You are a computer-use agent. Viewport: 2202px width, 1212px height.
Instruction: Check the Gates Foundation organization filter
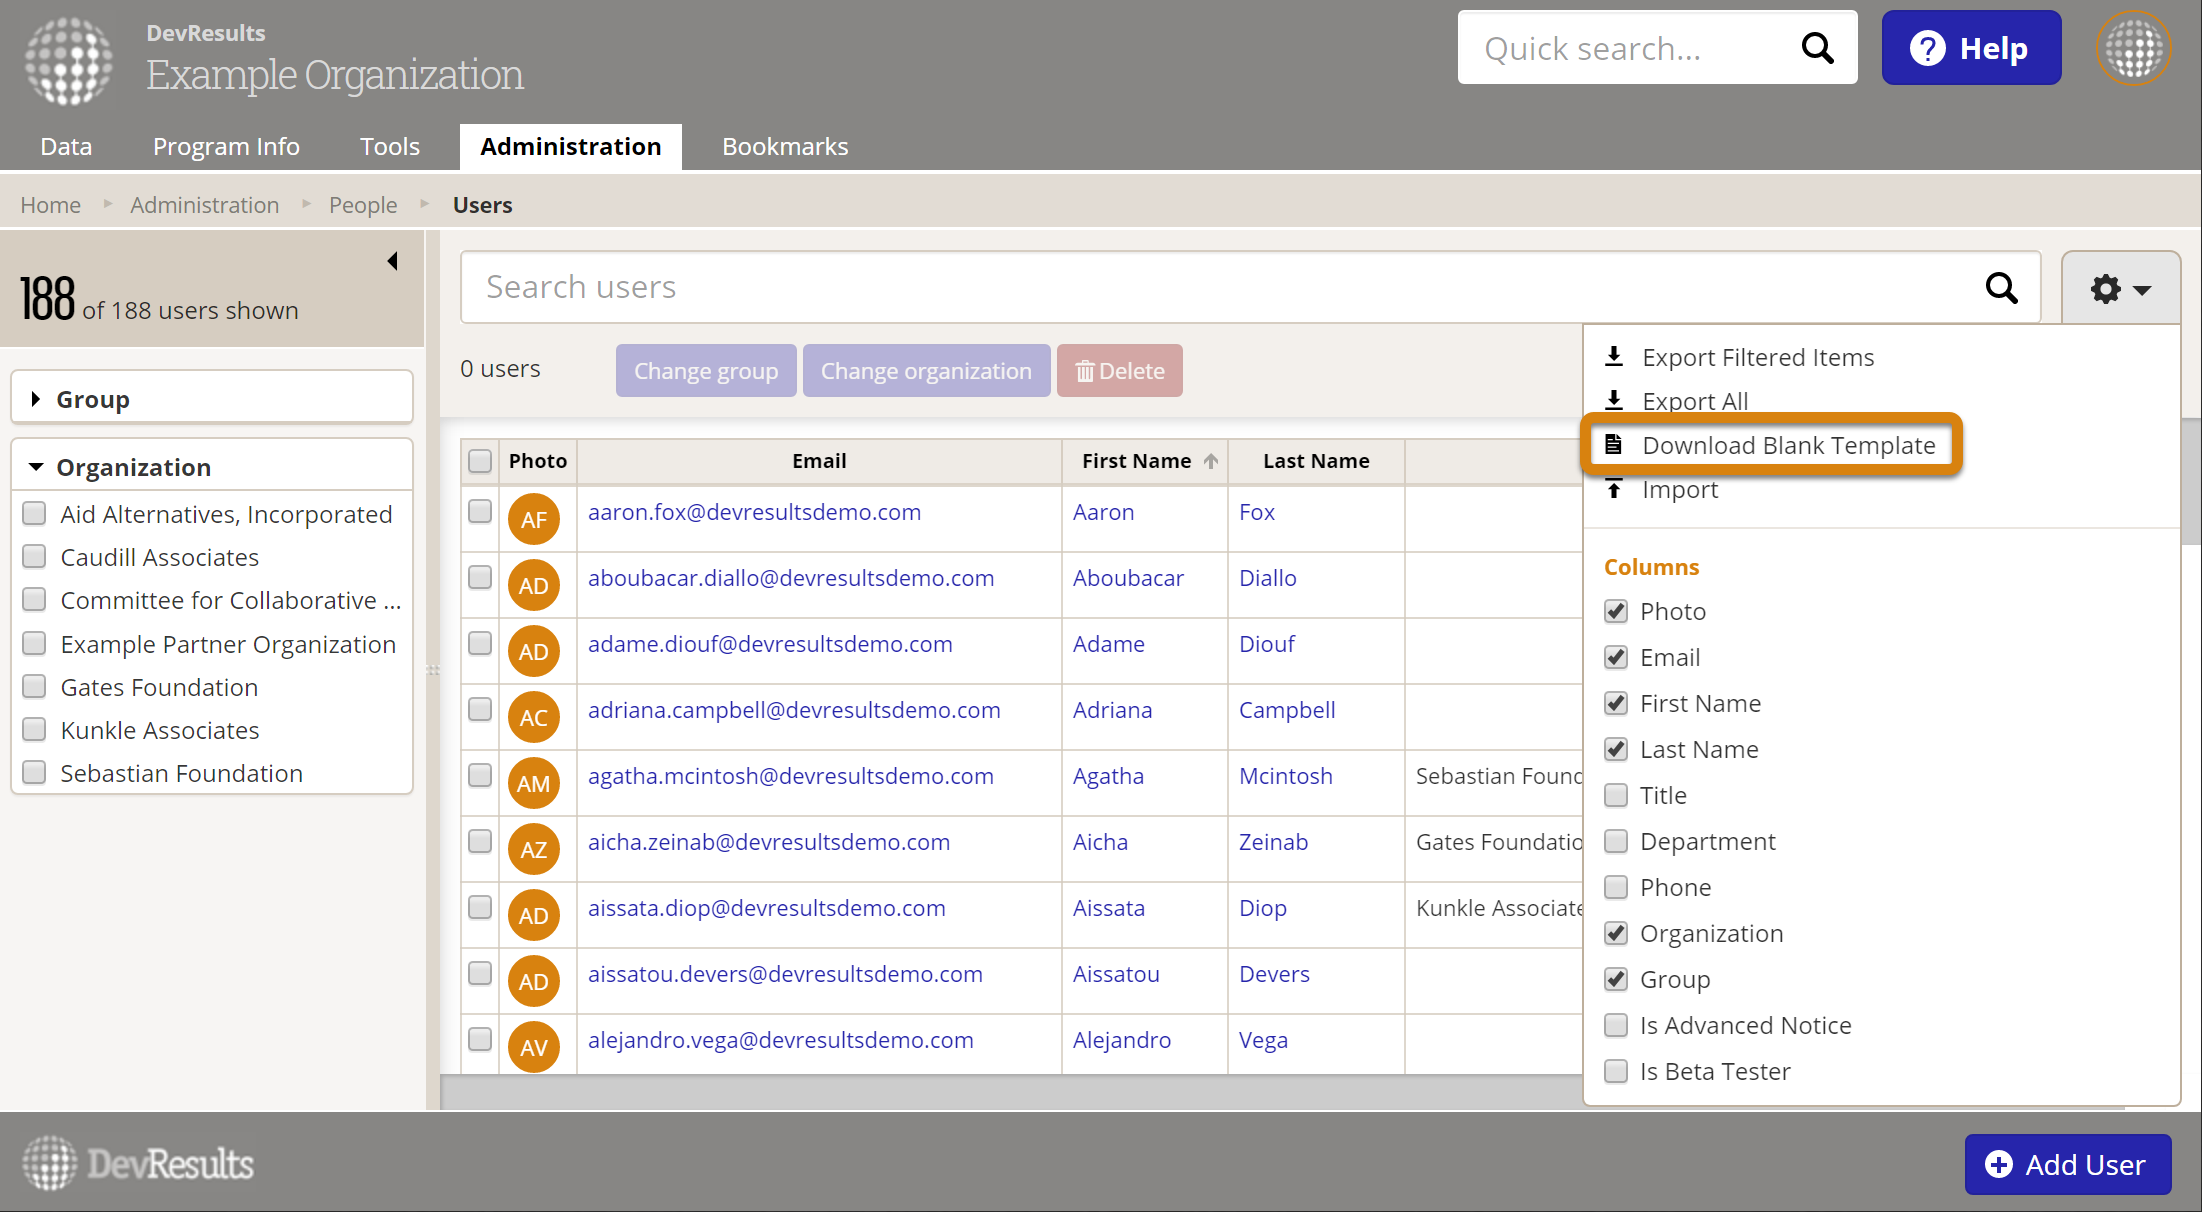point(35,687)
